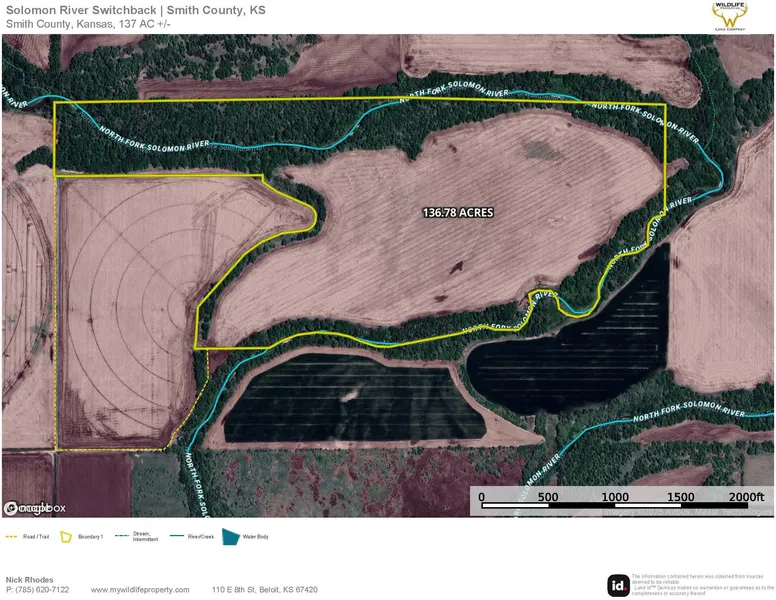
Task: Click the Stream, Intermittent legend line icon
Action: click(122, 537)
